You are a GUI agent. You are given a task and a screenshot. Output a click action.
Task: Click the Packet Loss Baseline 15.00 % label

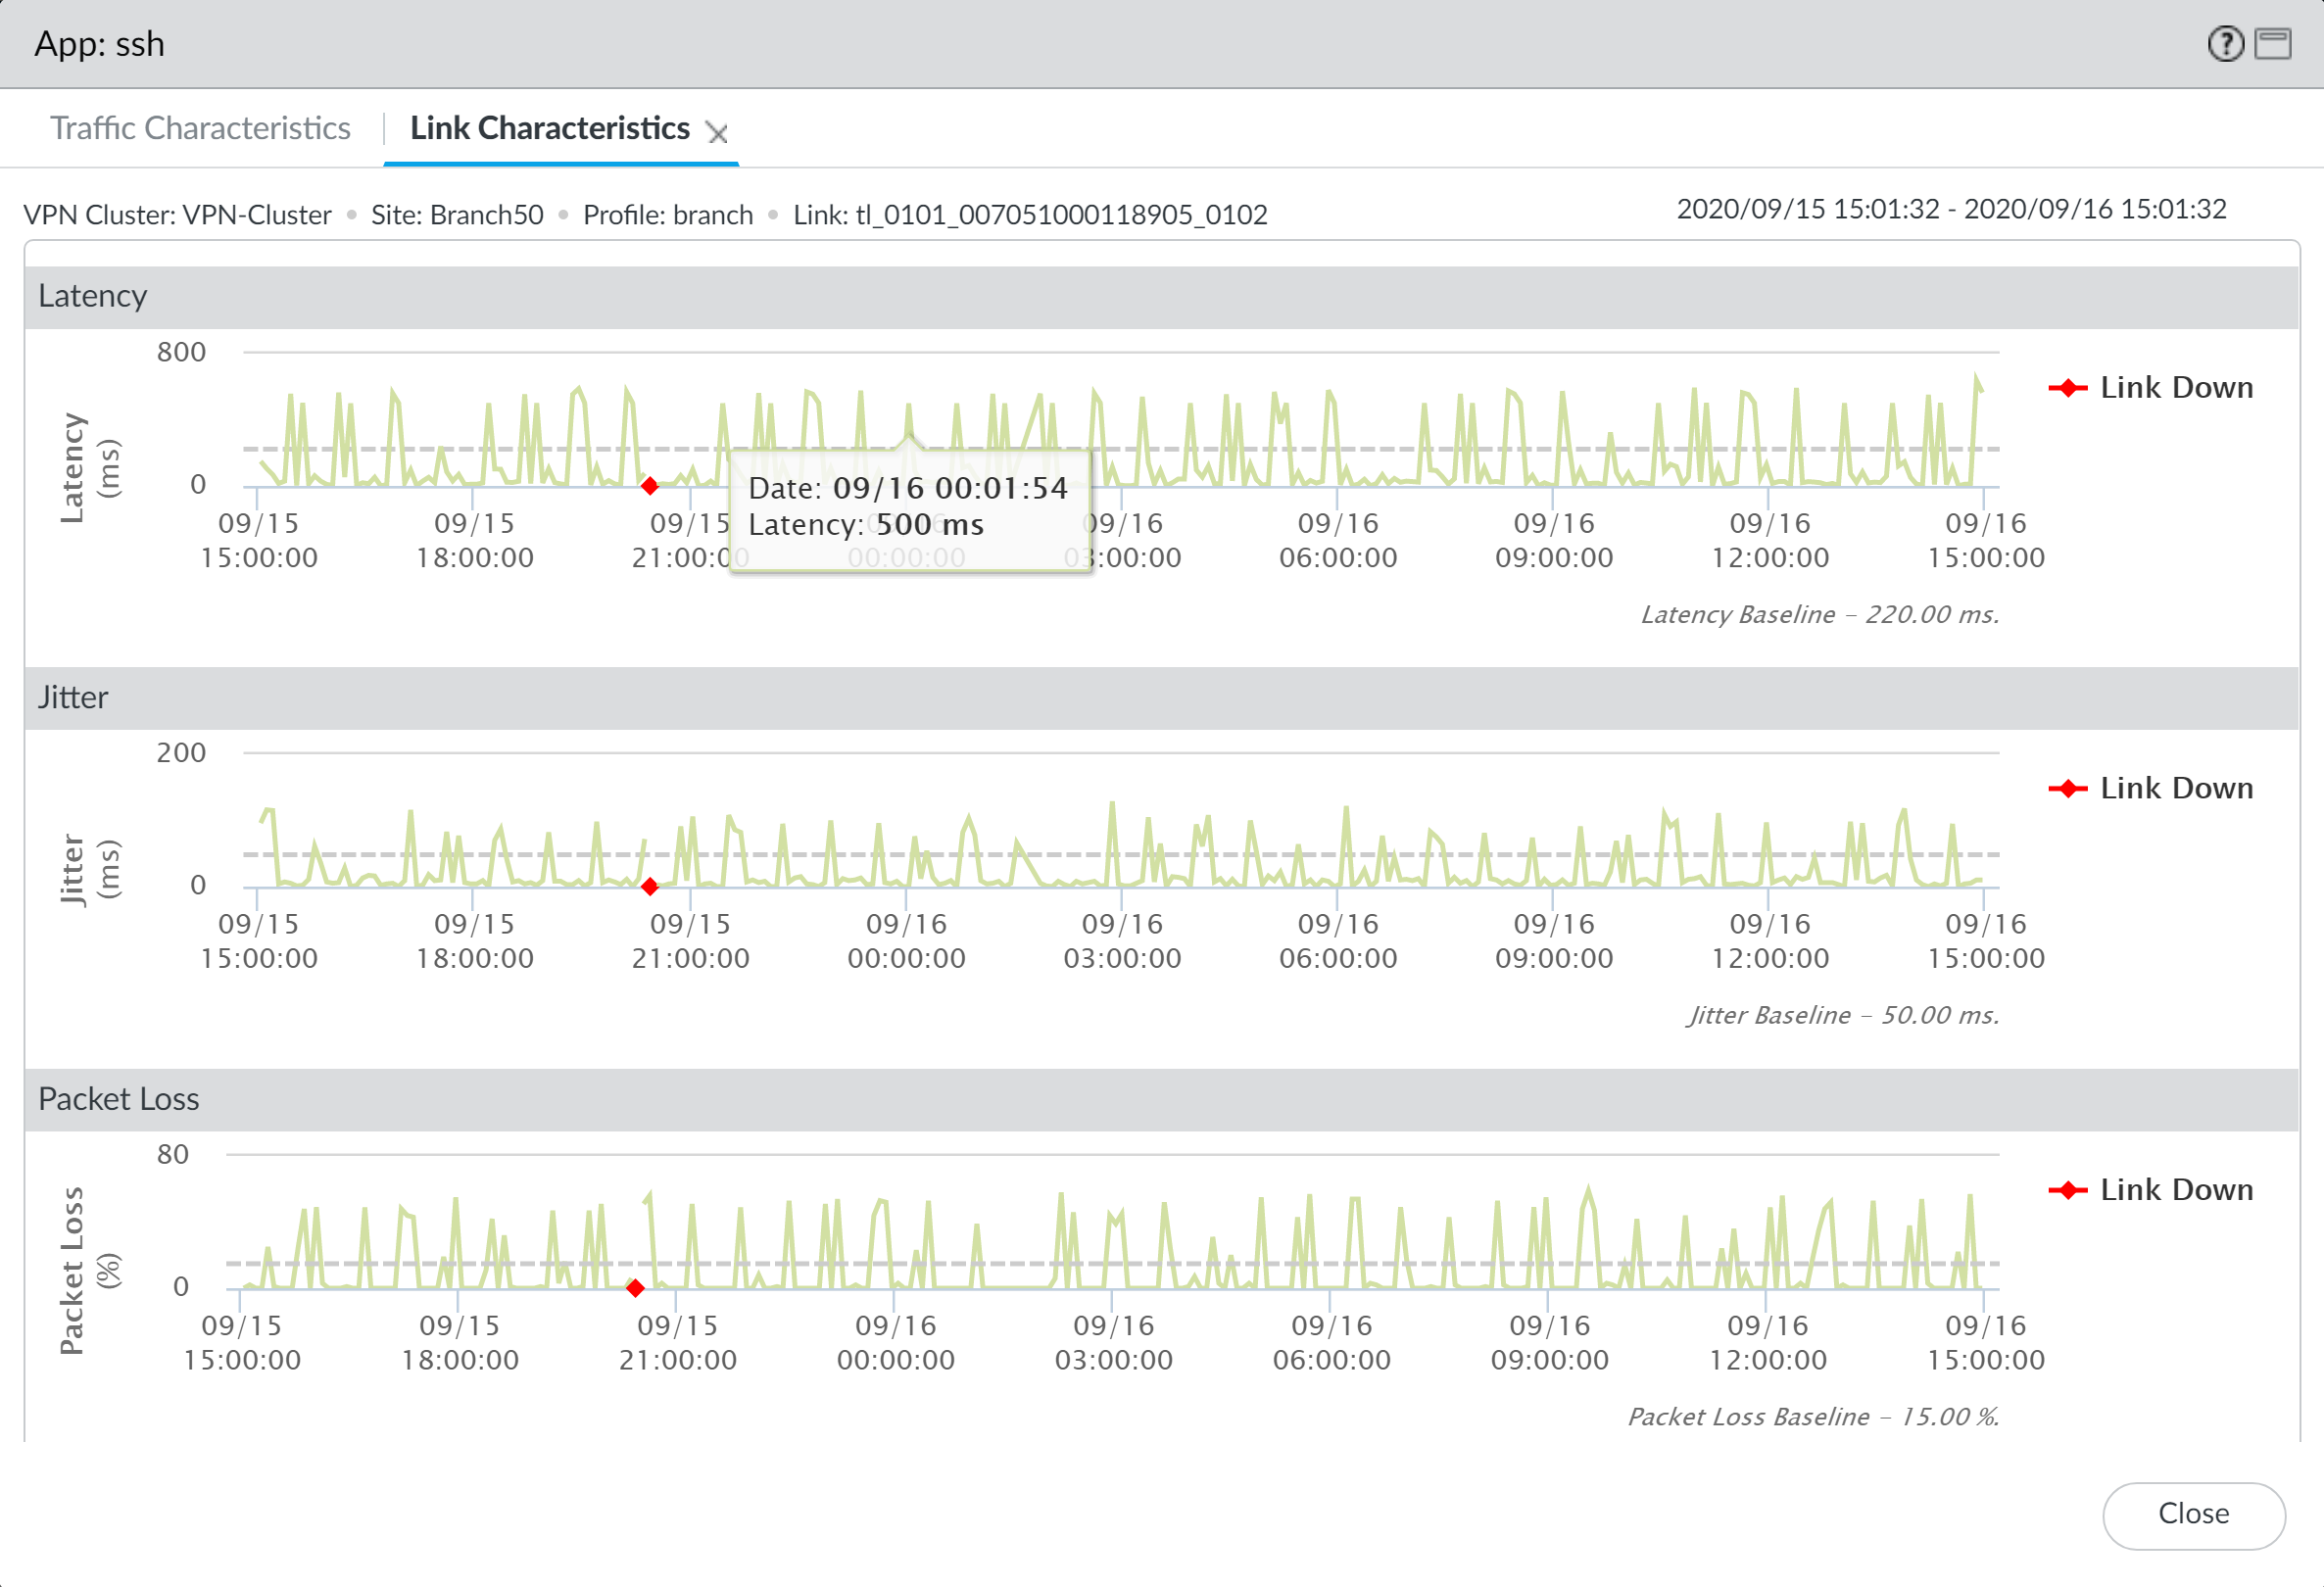point(1812,1416)
